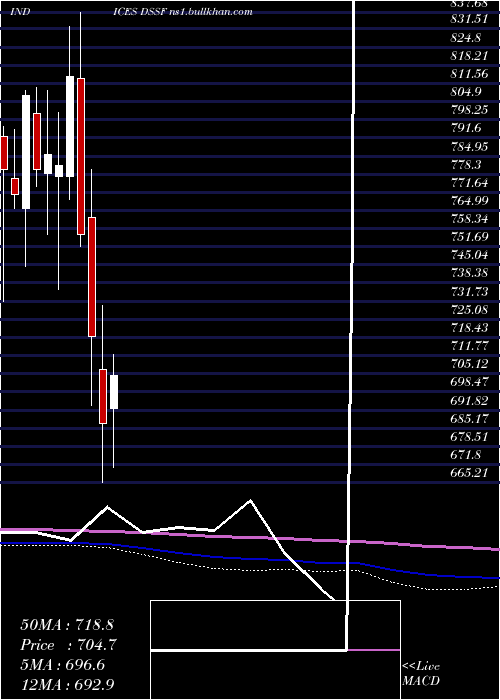
Task: Click the 711.77 price axis label
Action: point(470,345)
